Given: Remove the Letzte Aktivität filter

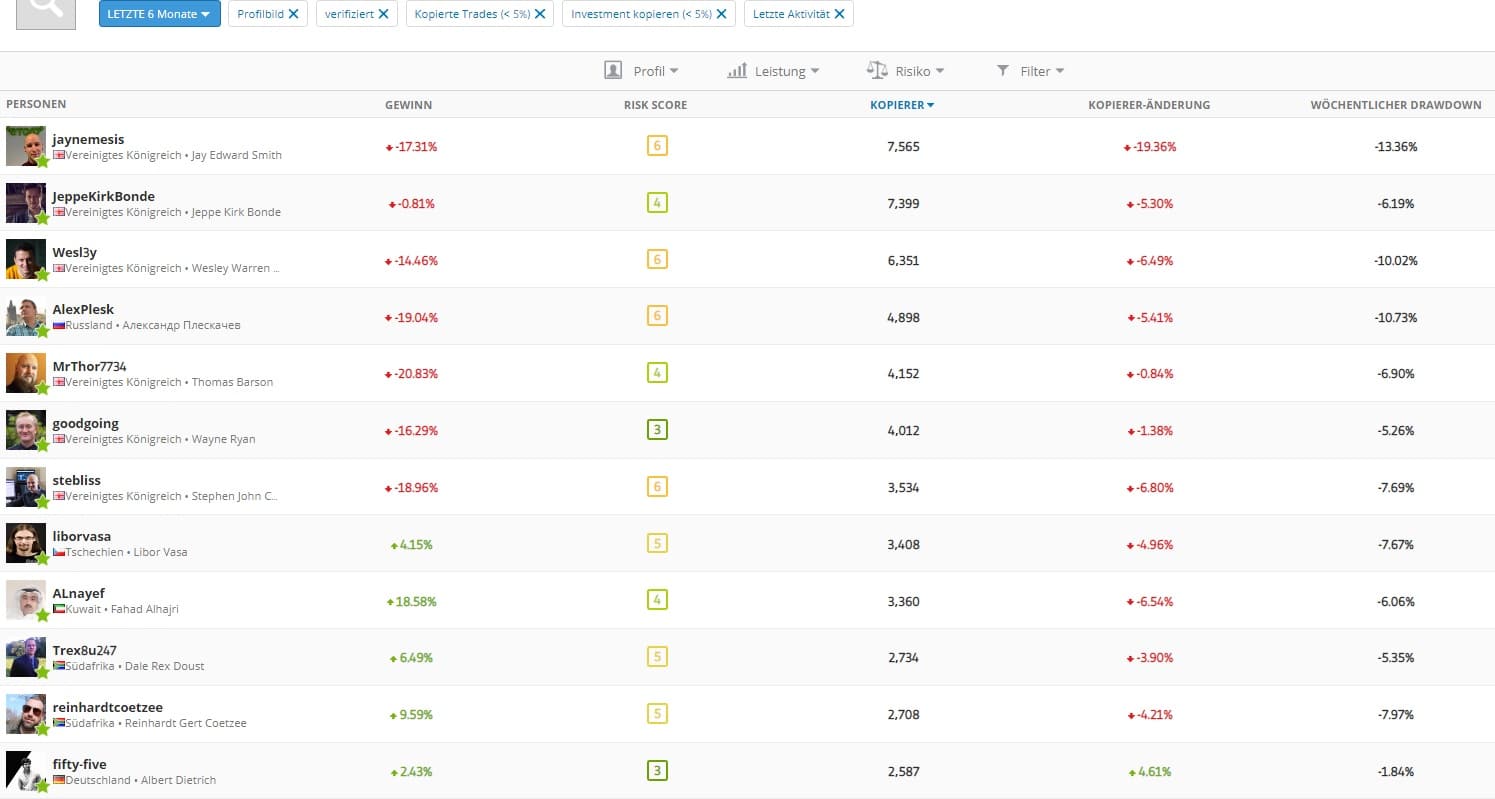Looking at the screenshot, I should [x=839, y=14].
